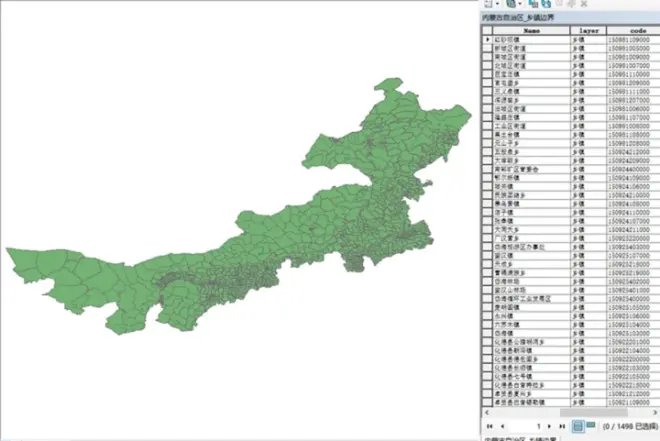Open the Table Options menu icon

coord(487,5)
